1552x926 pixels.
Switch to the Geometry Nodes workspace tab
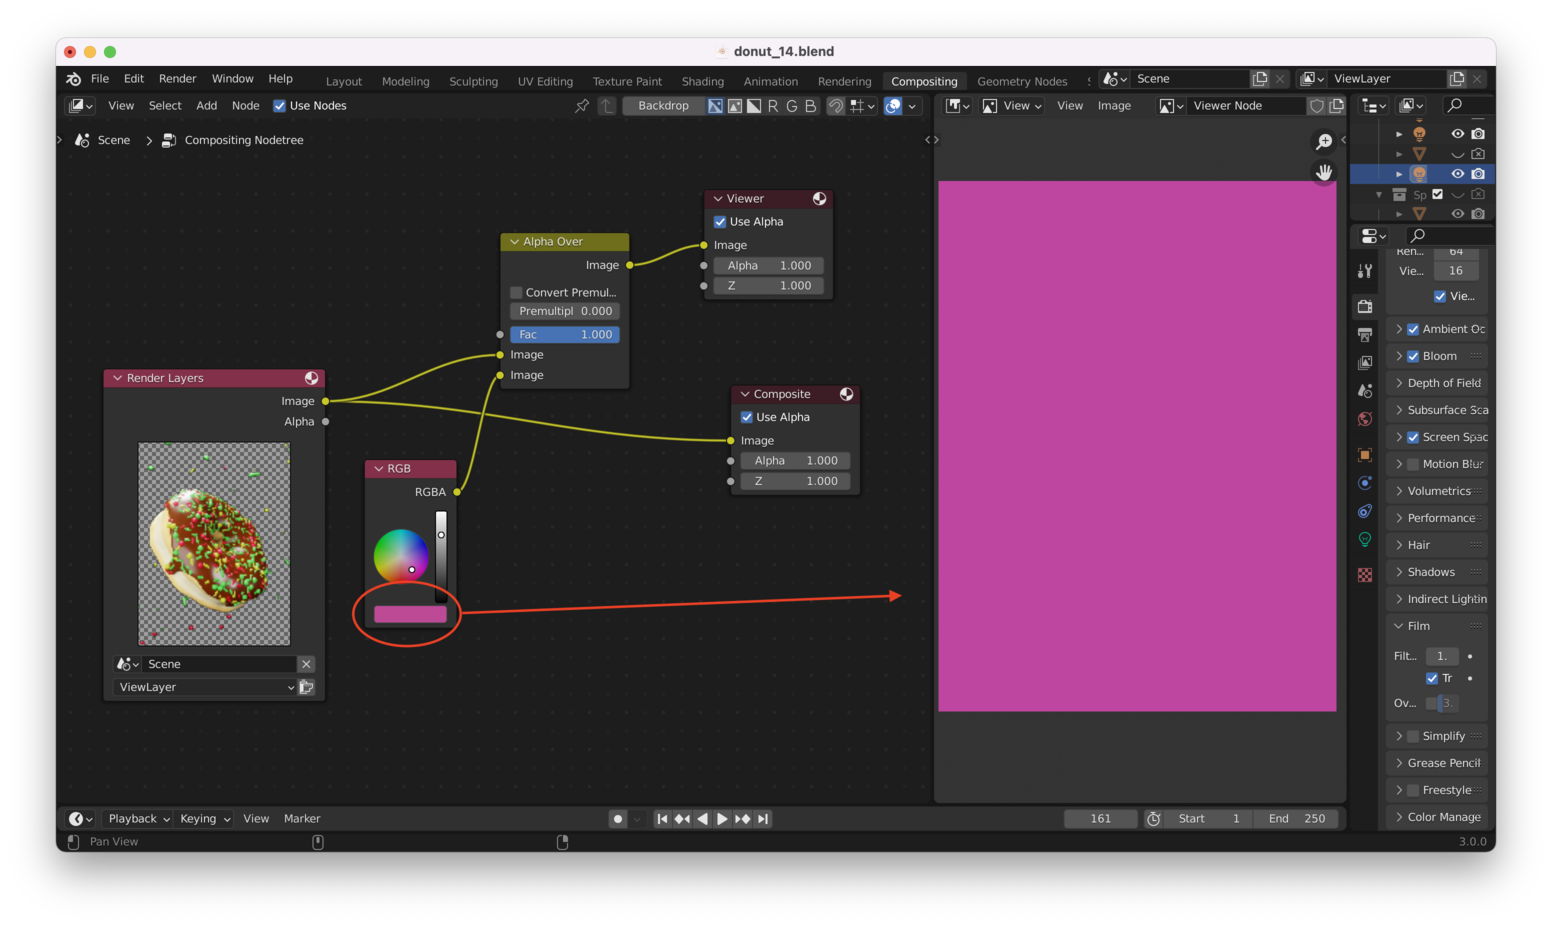click(x=1022, y=81)
